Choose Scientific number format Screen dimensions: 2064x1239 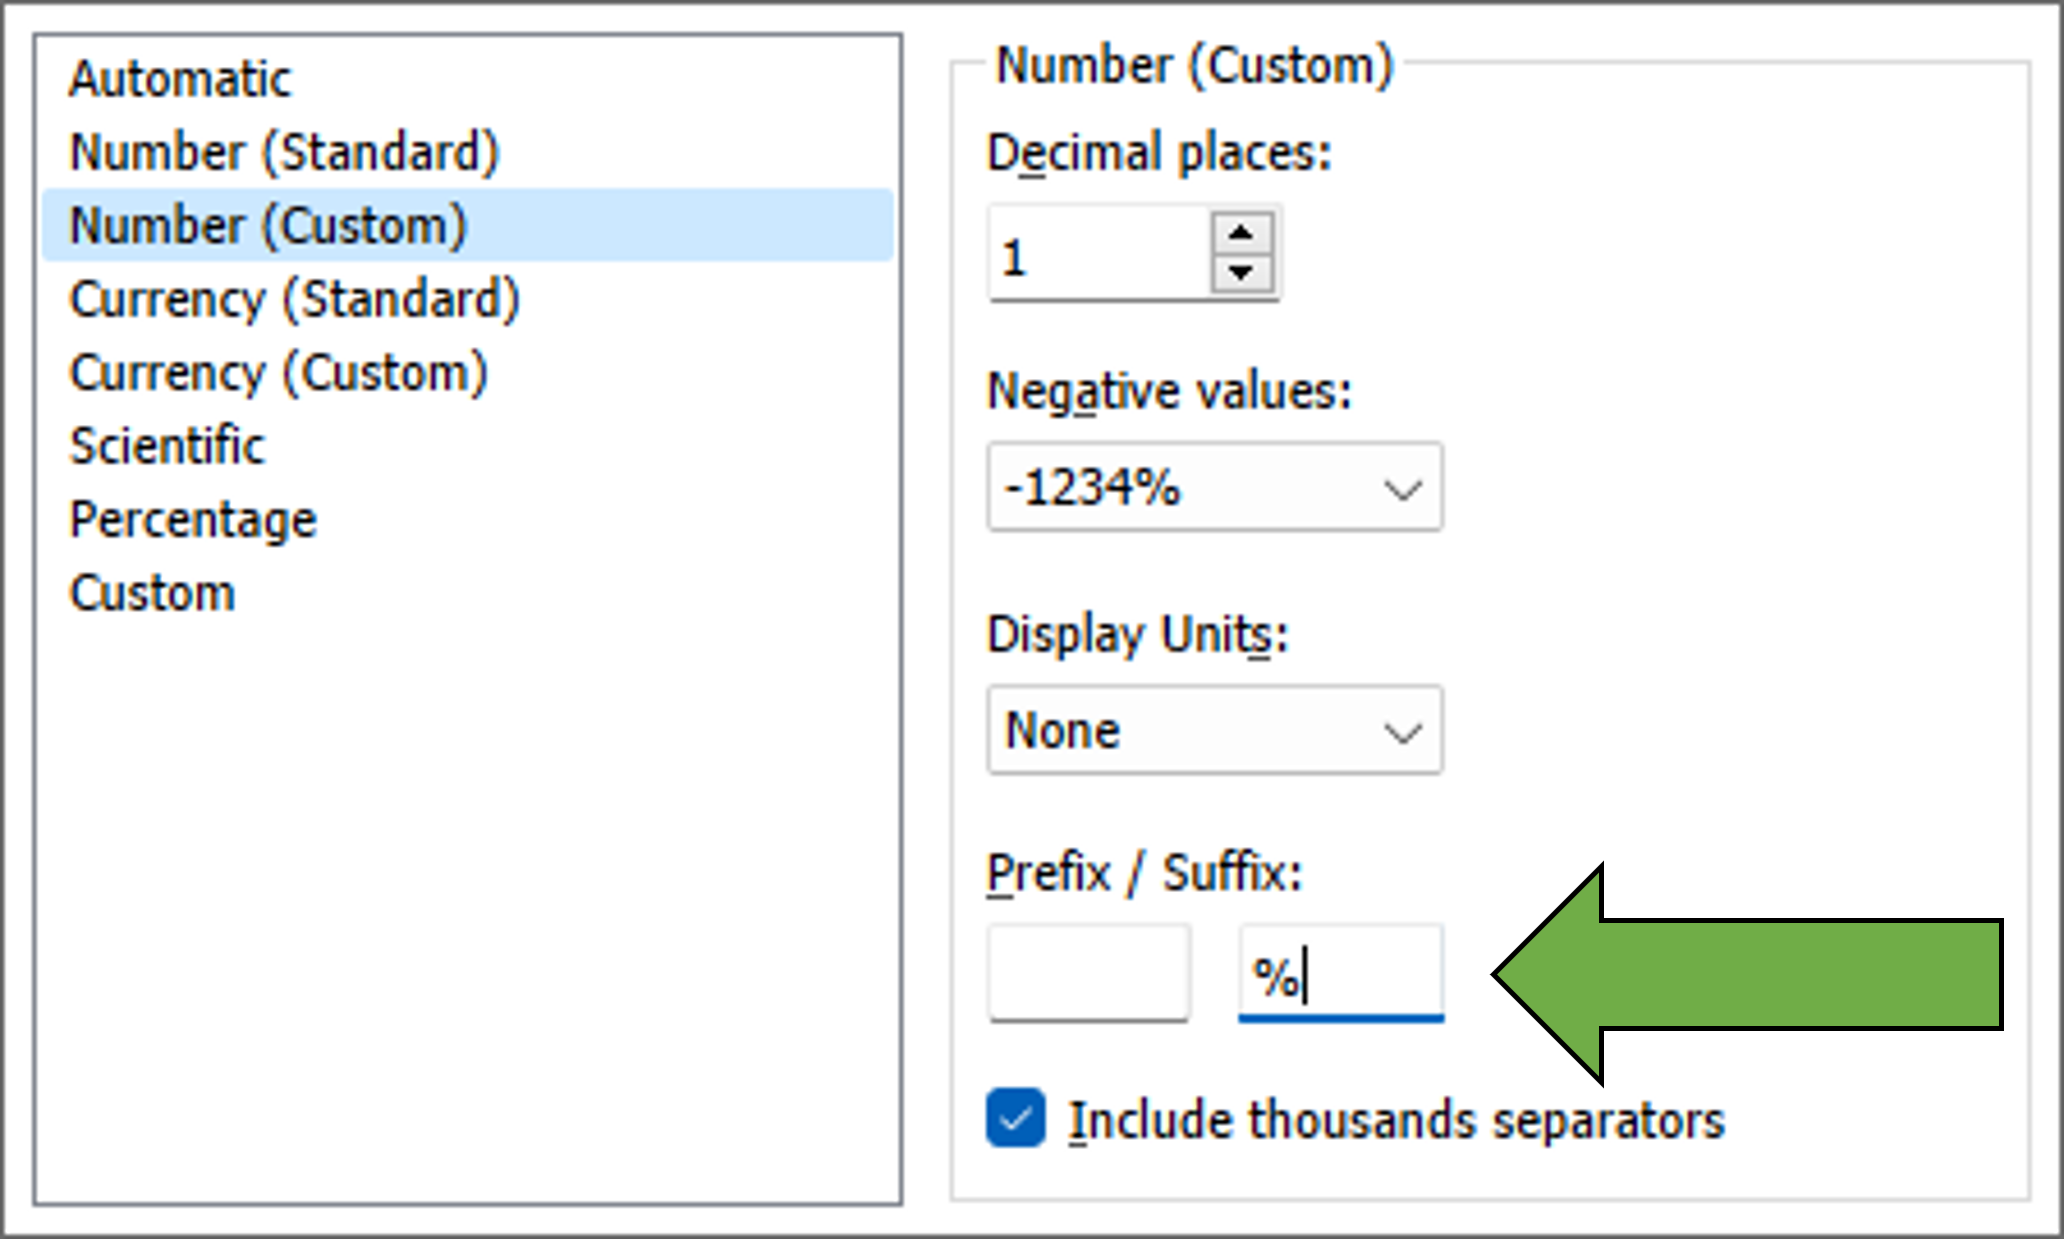(x=167, y=446)
